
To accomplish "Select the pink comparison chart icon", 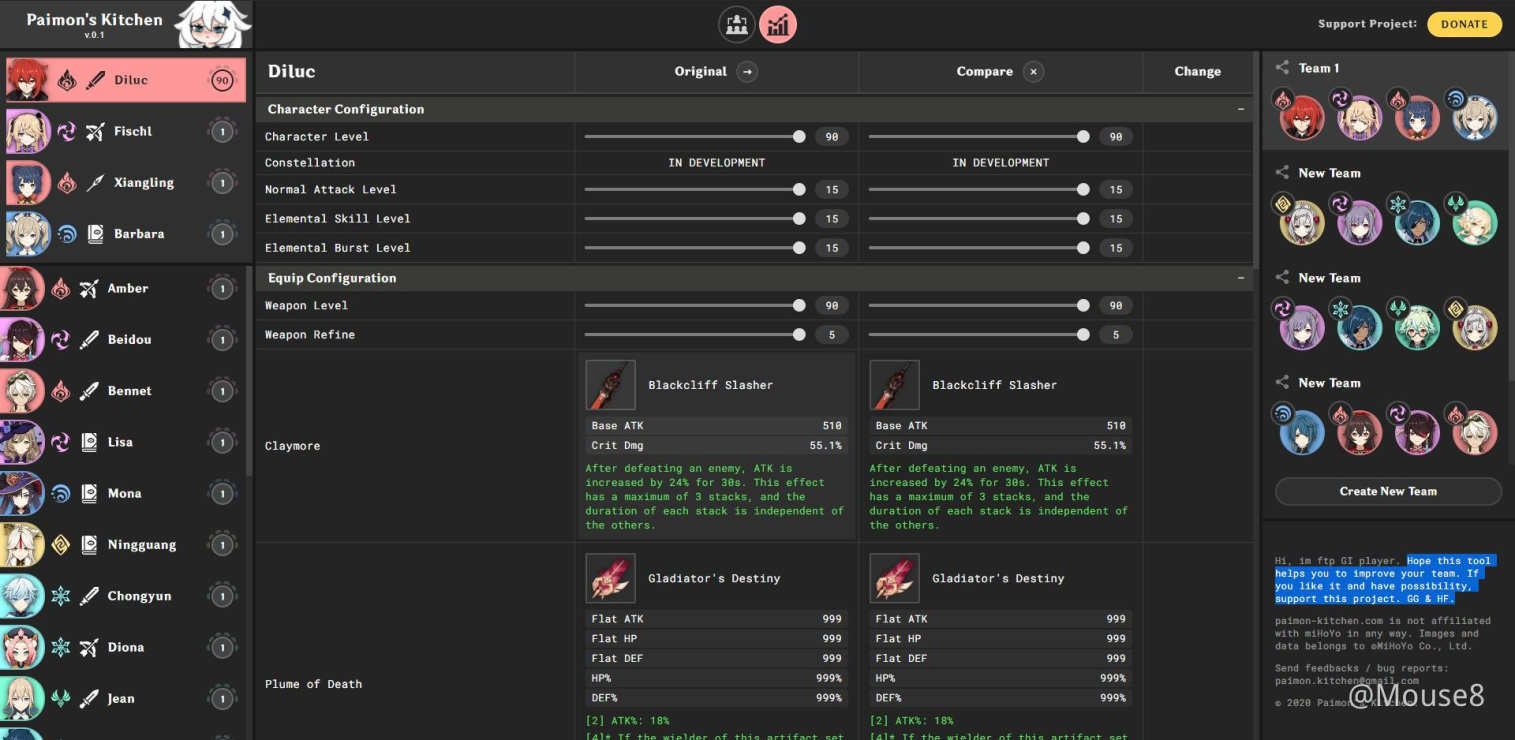I will point(778,24).
